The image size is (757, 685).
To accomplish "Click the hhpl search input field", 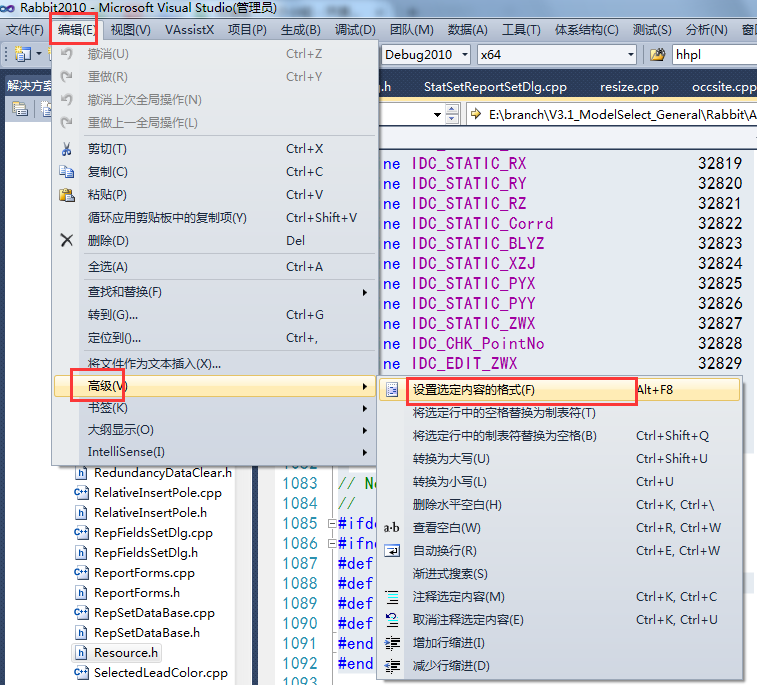I will coord(715,55).
